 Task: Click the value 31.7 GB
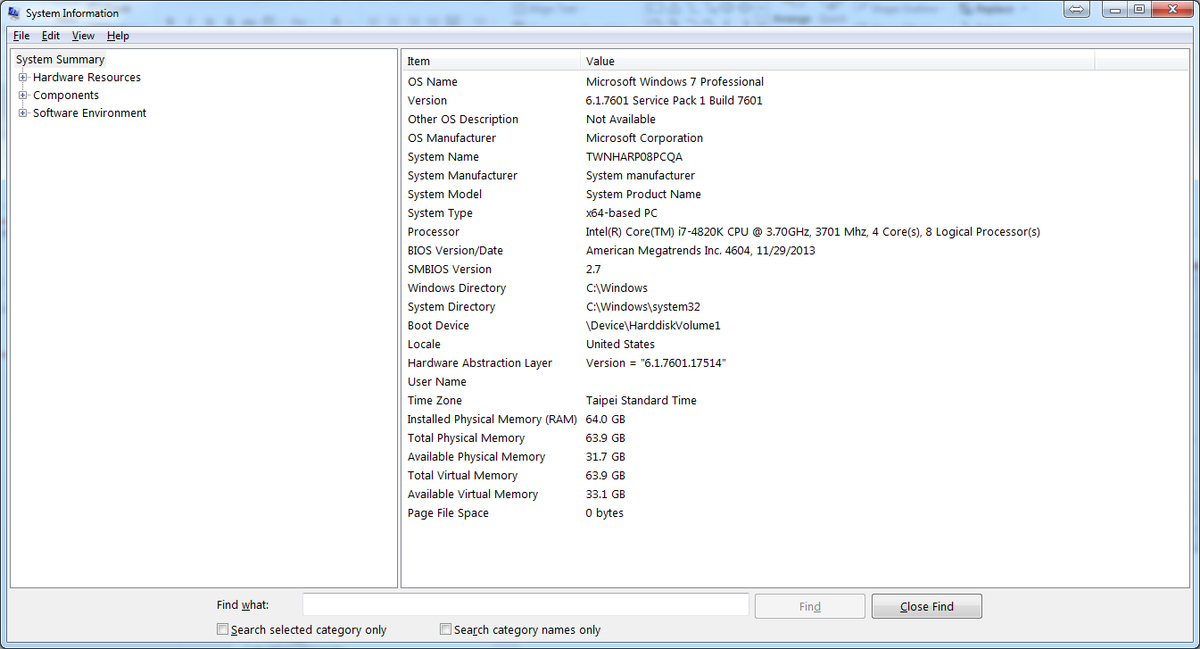[605, 457]
